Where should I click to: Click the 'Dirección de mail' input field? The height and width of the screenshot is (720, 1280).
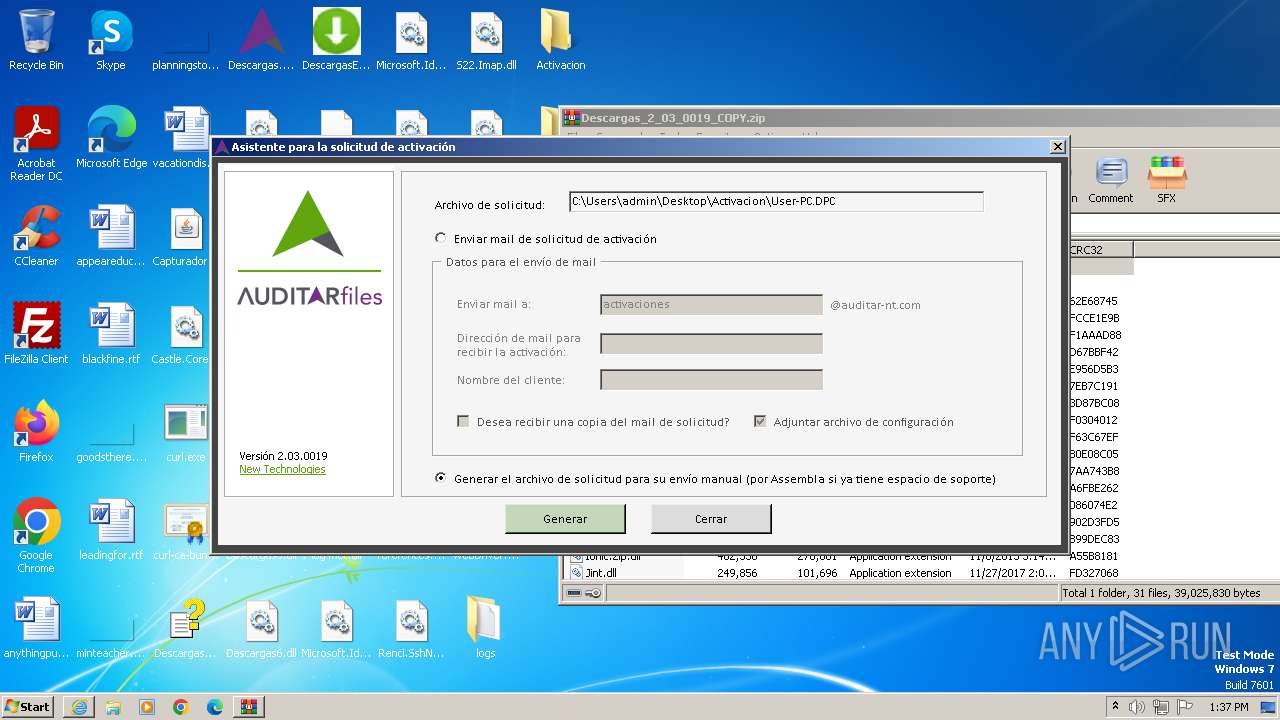711,344
